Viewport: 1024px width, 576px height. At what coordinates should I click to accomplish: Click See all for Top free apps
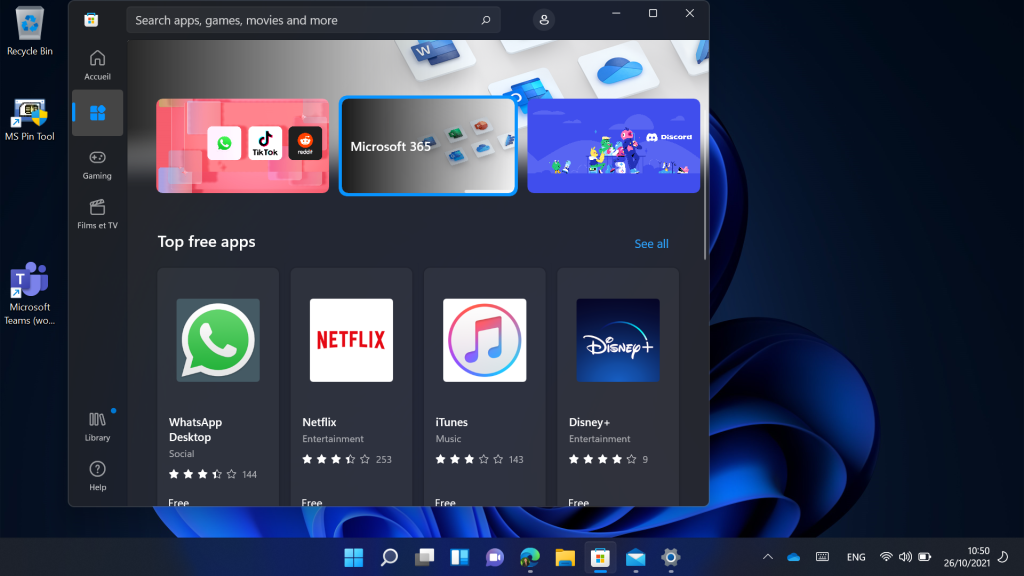(651, 244)
